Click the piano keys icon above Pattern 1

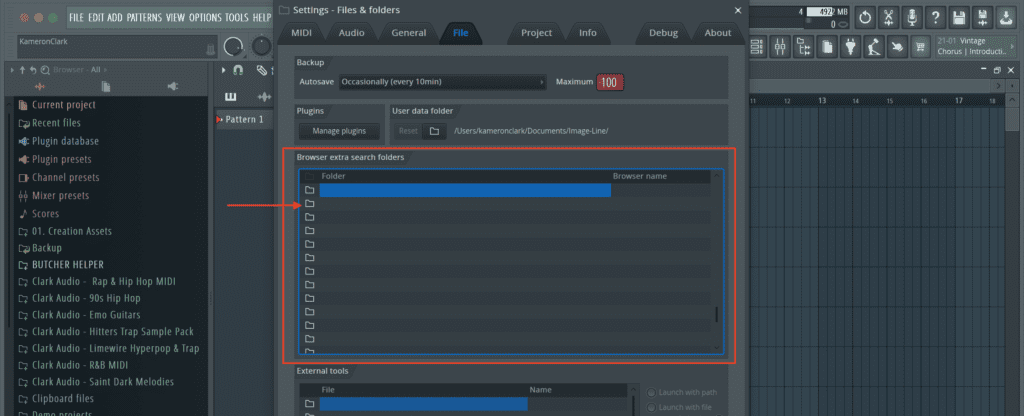(x=231, y=97)
